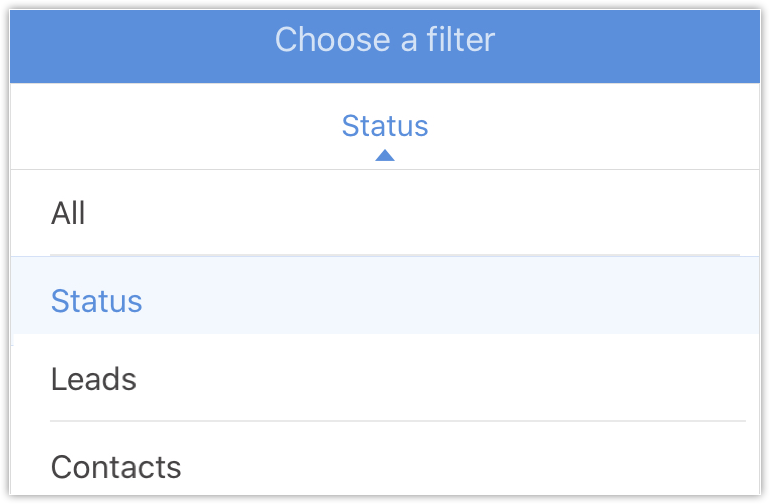Filter by All records
The width and height of the screenshot is (770, 504).
pyautogui.click(x=68, y=213)
